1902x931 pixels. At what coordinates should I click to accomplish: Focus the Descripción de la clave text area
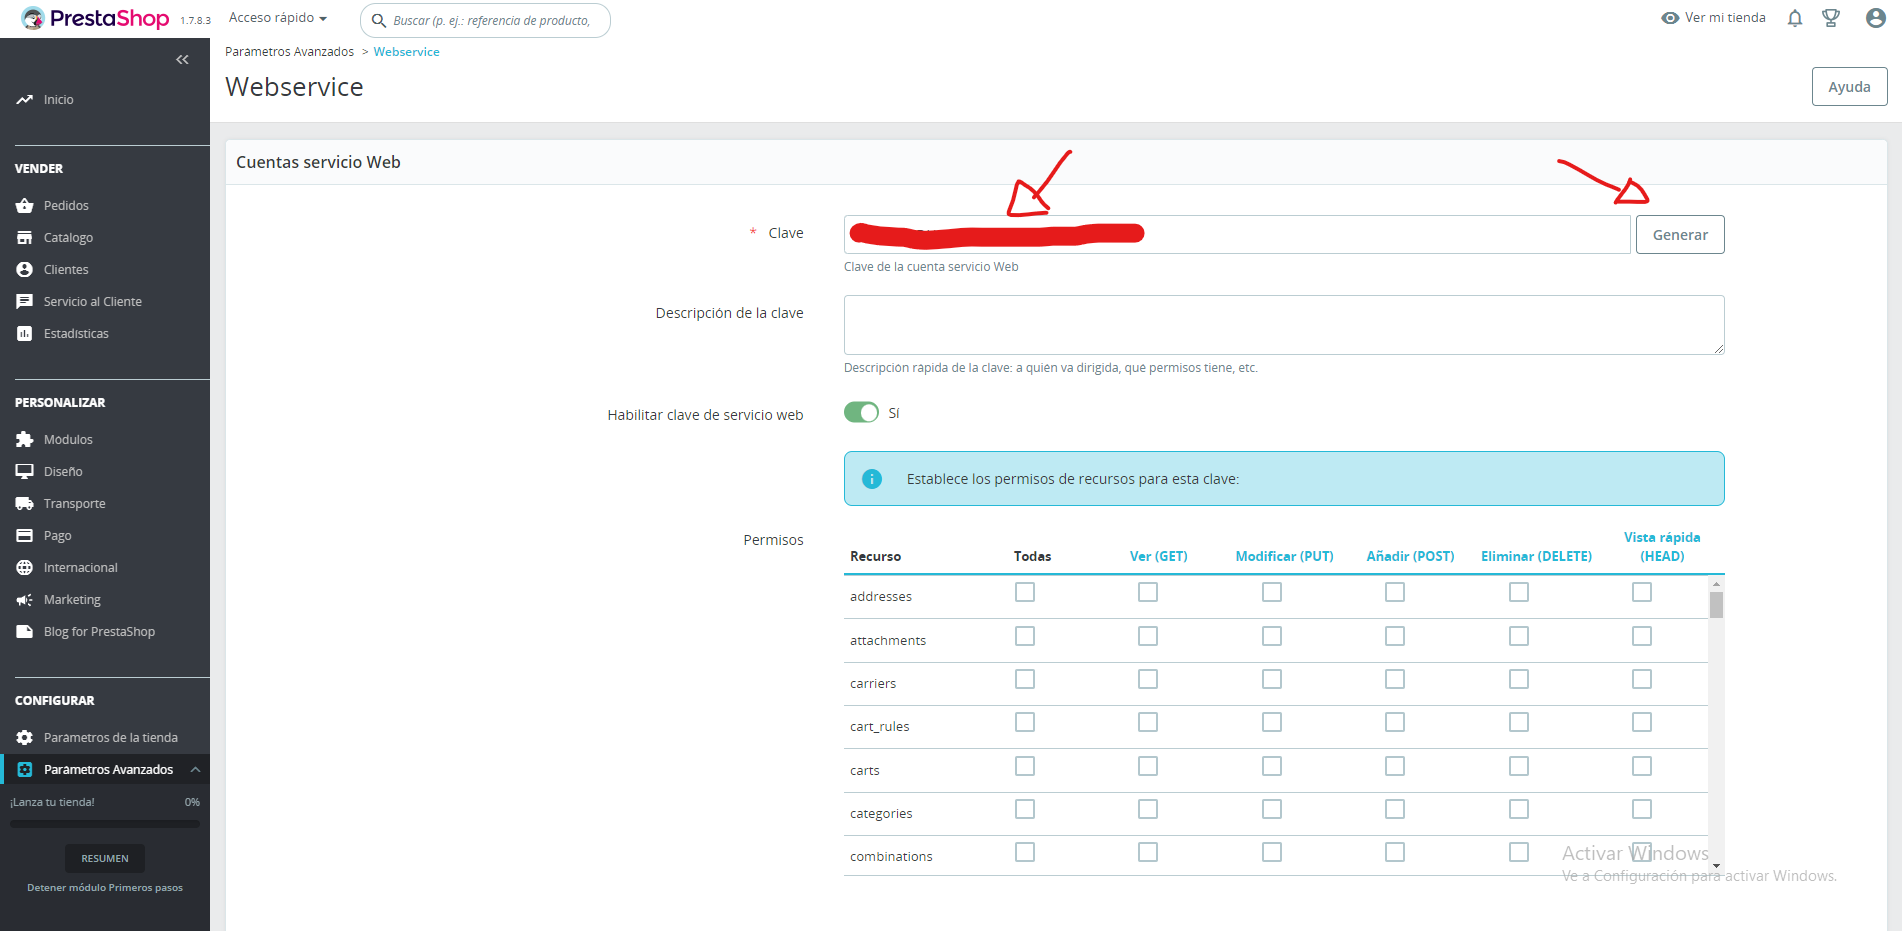pos(1283,325)
